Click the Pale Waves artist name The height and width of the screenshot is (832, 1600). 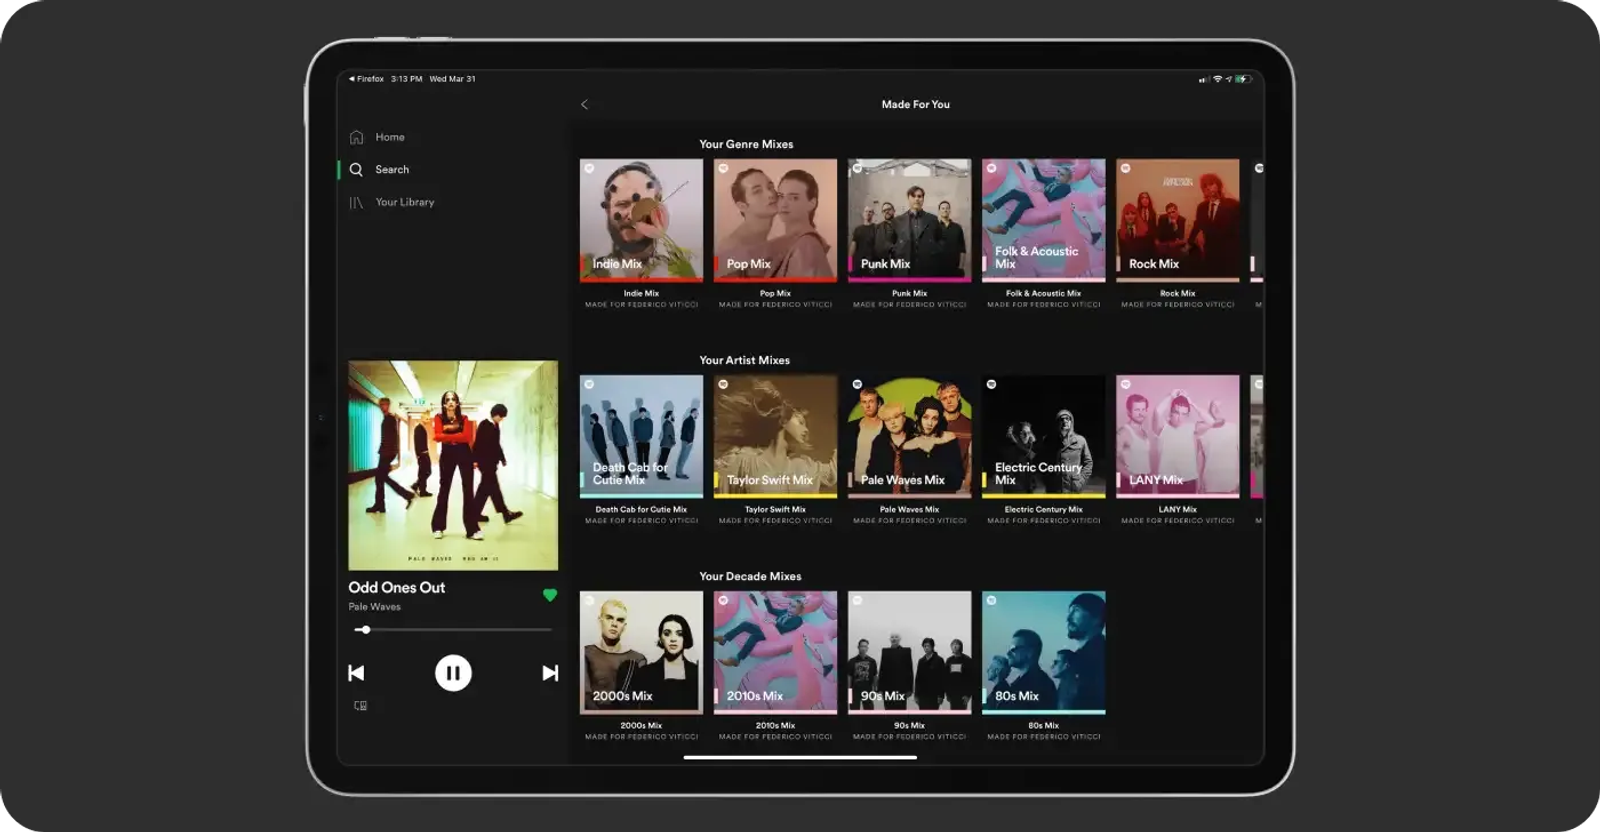pos(374,607)
